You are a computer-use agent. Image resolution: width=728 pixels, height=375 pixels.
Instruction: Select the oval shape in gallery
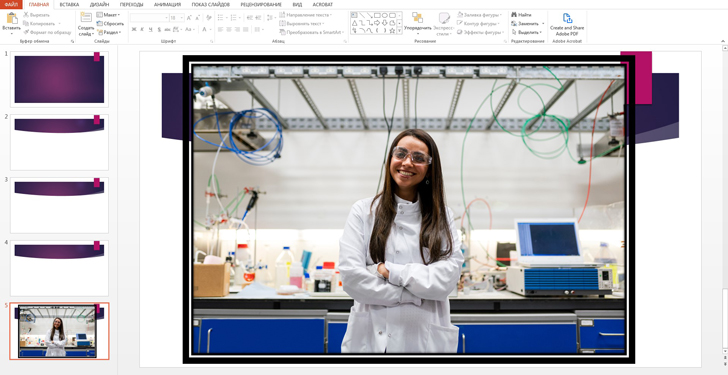tap(385, 15)
